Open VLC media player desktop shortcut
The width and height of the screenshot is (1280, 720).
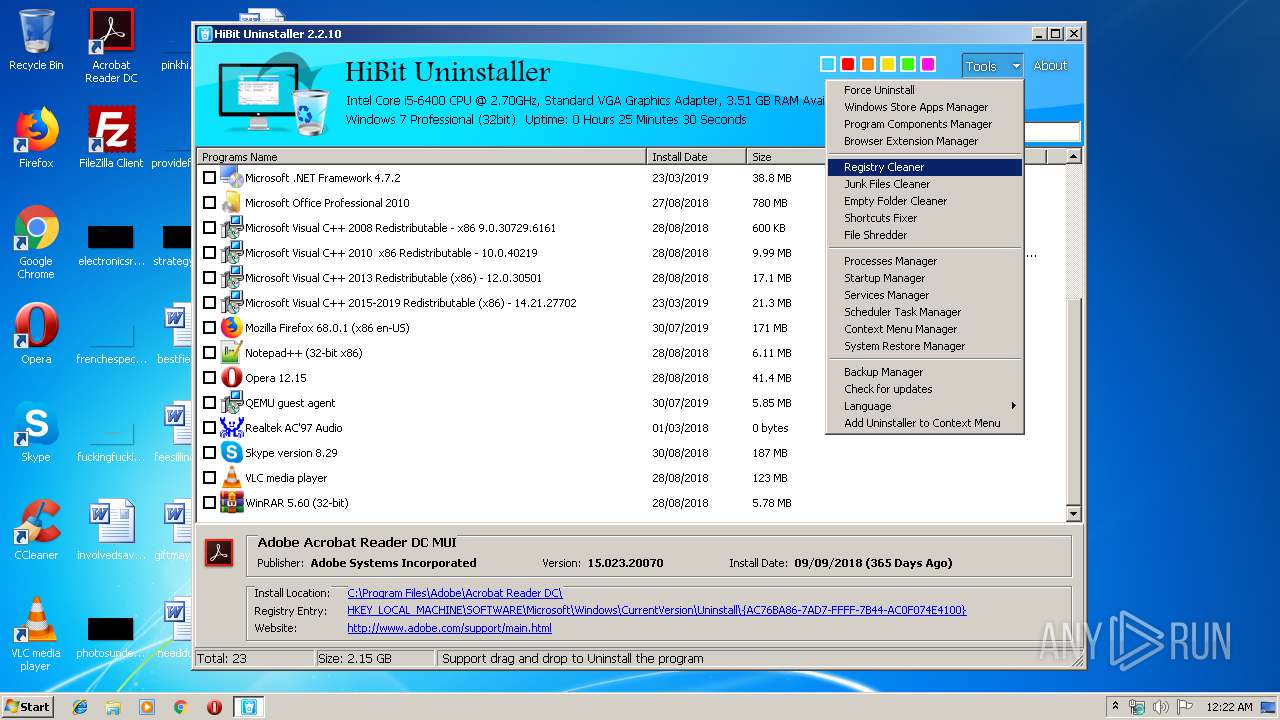coord(36,634)
